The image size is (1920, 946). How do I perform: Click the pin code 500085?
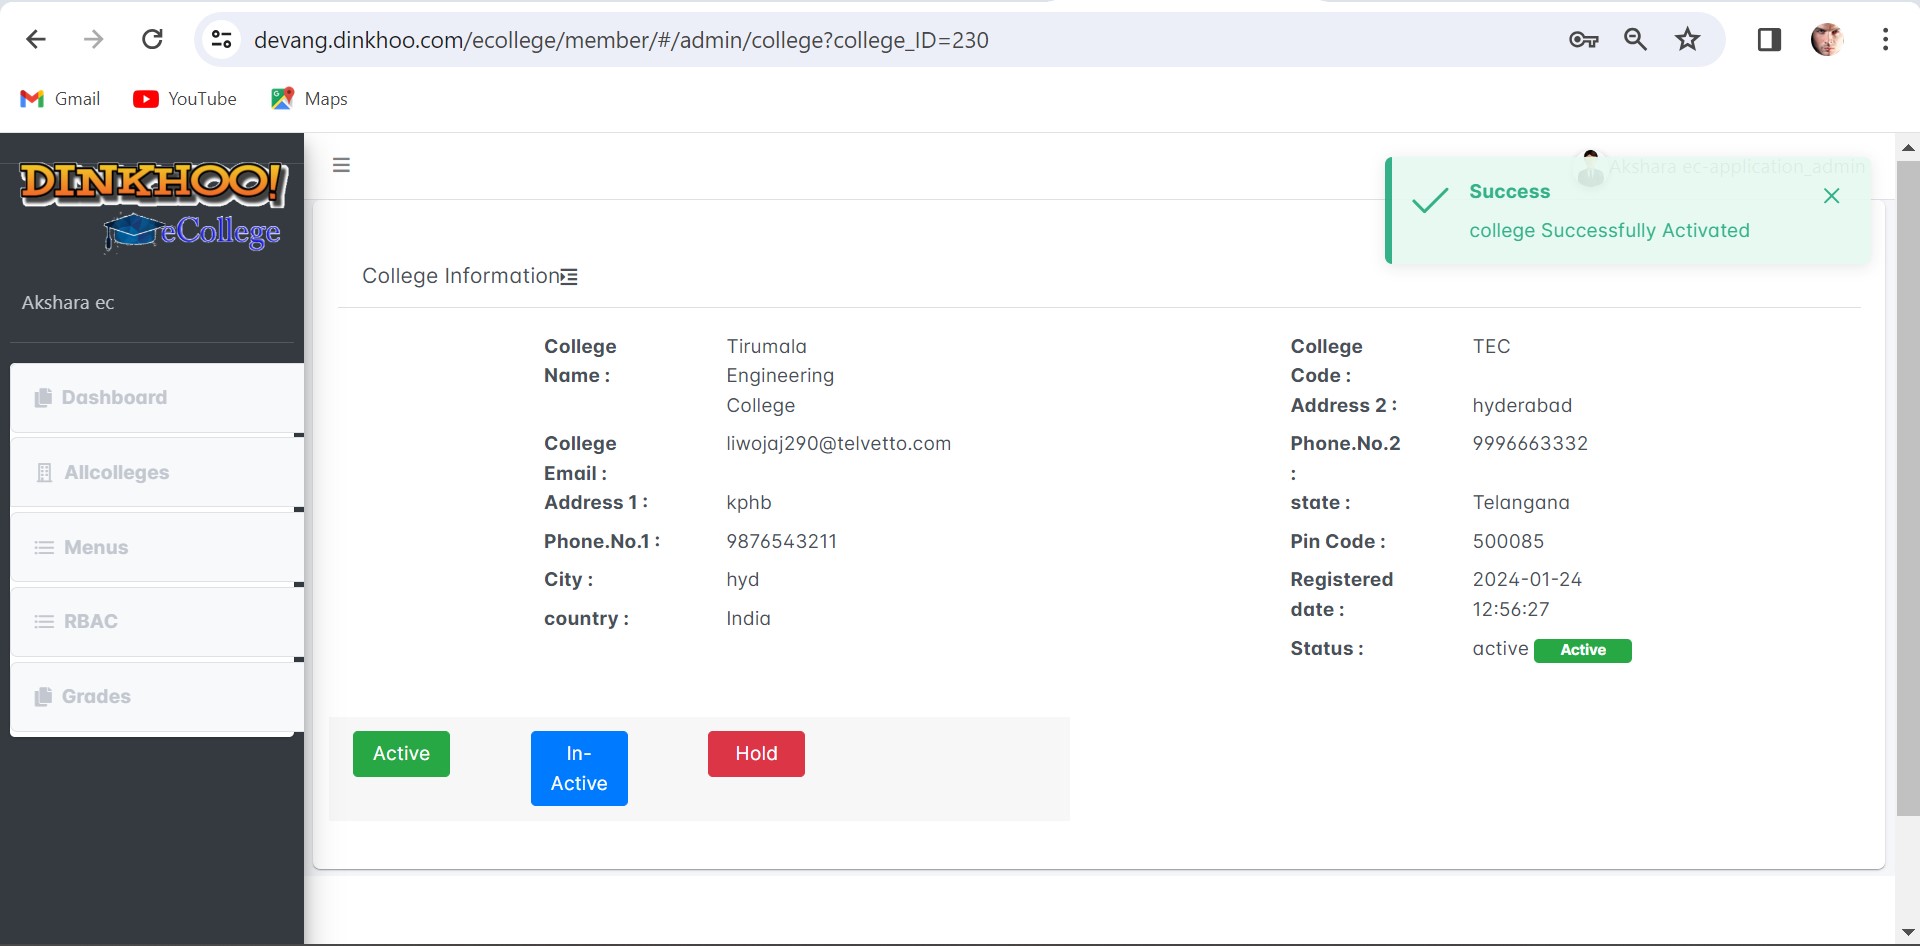pyautogui.click(x=1508, y=542)
